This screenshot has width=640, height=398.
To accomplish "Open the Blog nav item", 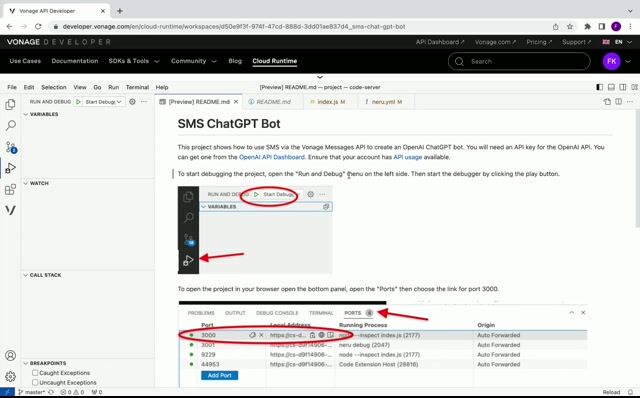I will pyautogui.click(x=235, y=61).
